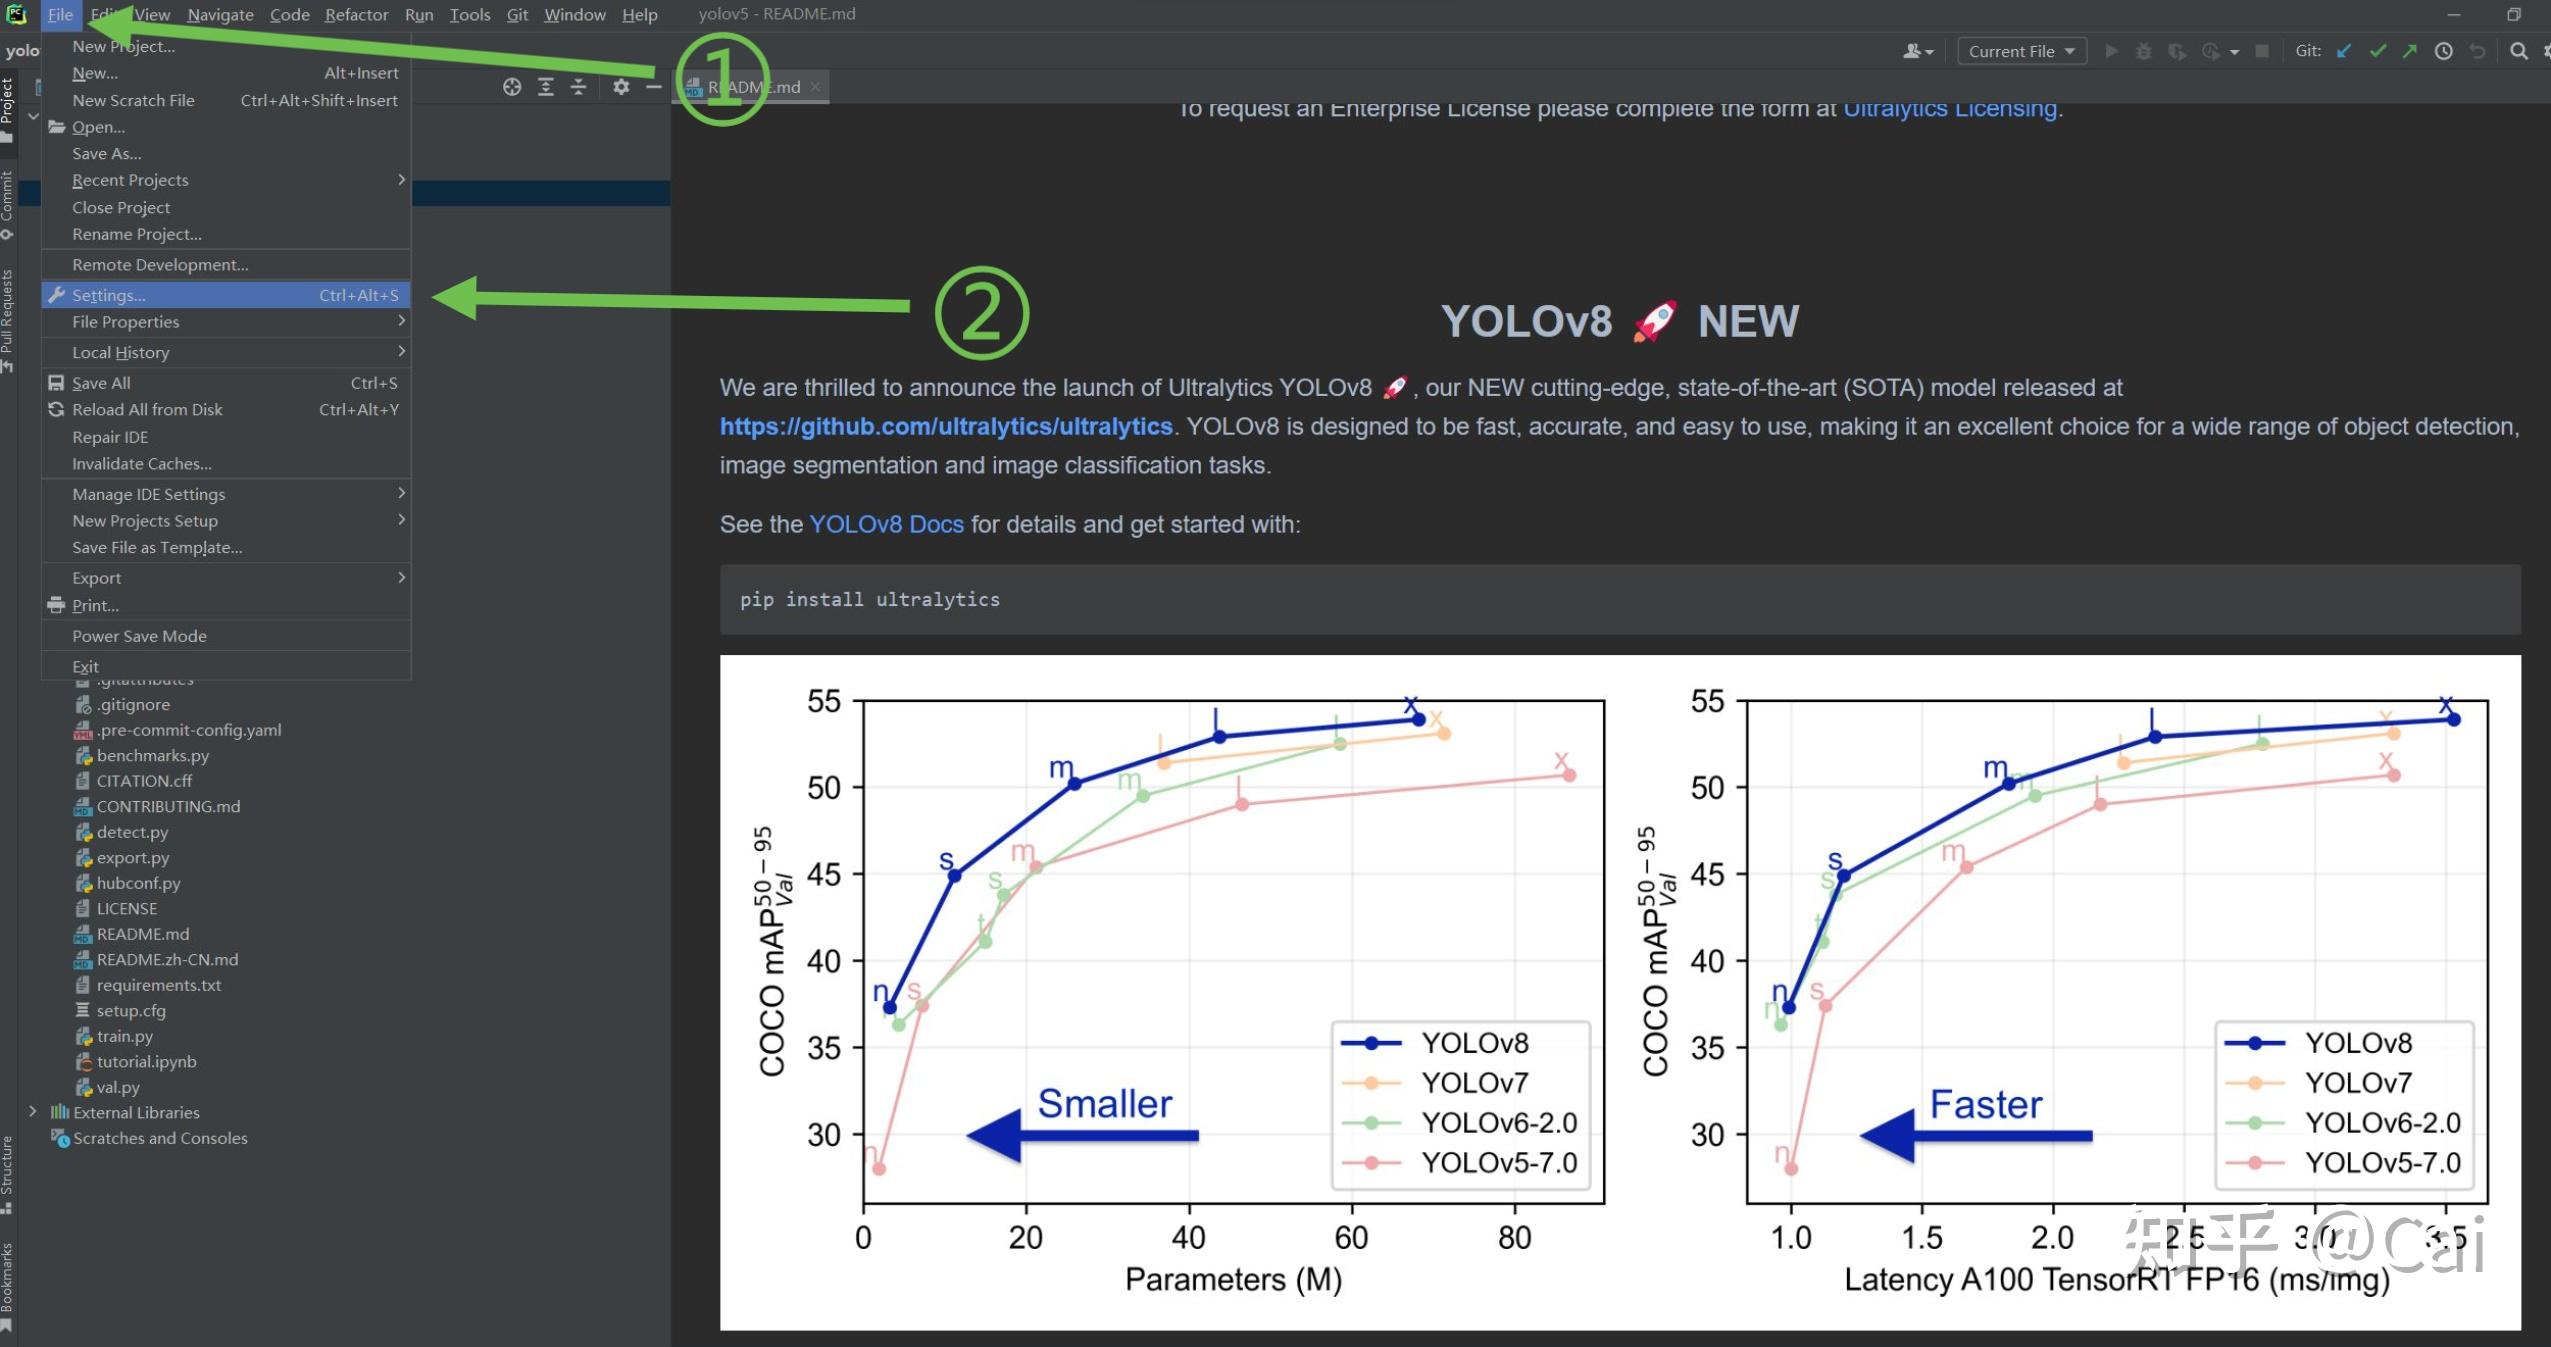Click locate-file target icon in Project panel
This screenshot has width=2551, height=1347.
click(512, 87)
